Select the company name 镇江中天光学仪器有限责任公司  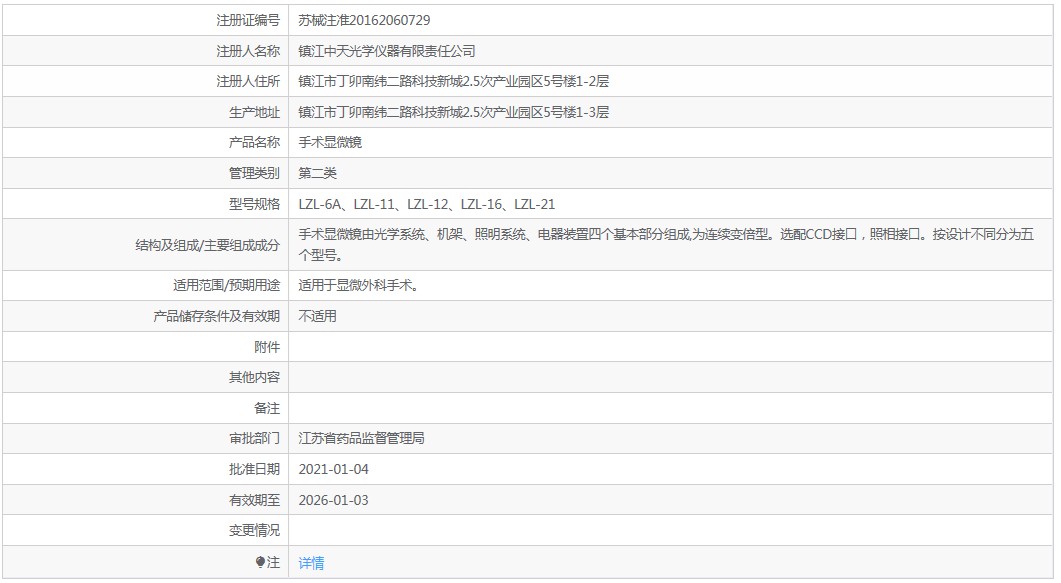click(387, 51)
